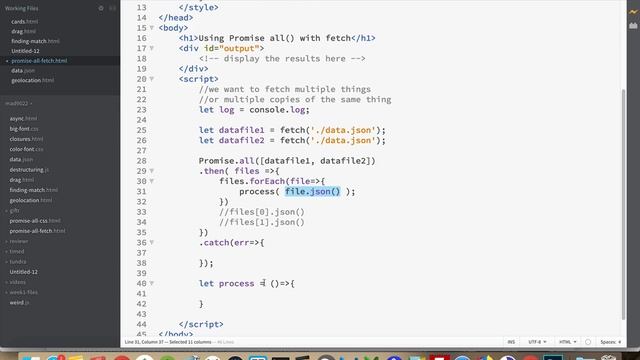
Task: Switch to Untitled-12 in Working Files
Action: coord(25,51)
